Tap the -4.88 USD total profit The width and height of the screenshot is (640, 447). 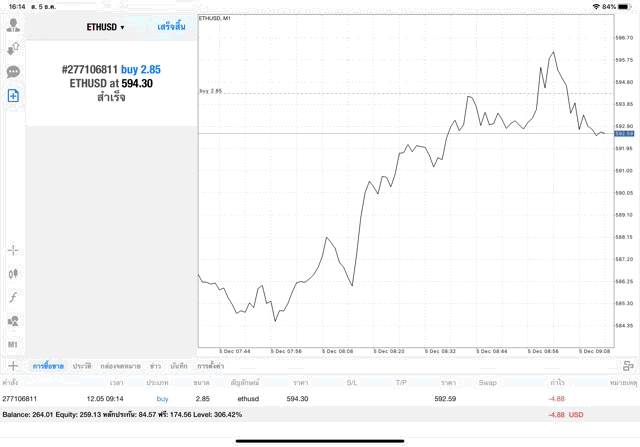(x=566, y=415)
